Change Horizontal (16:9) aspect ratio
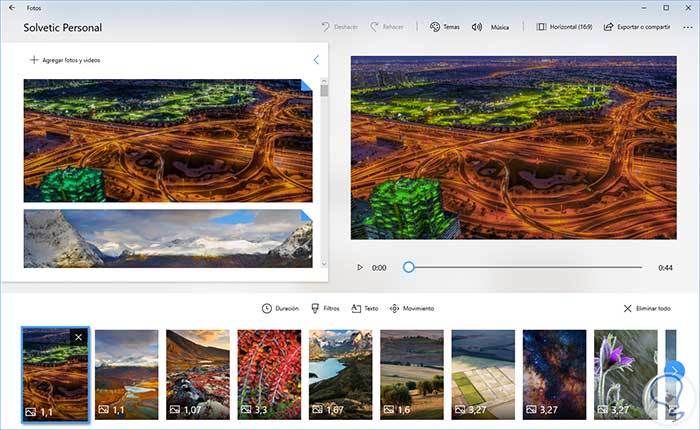Image resolution: width=700 pixels, height=430 pixels. click(564, 27)
